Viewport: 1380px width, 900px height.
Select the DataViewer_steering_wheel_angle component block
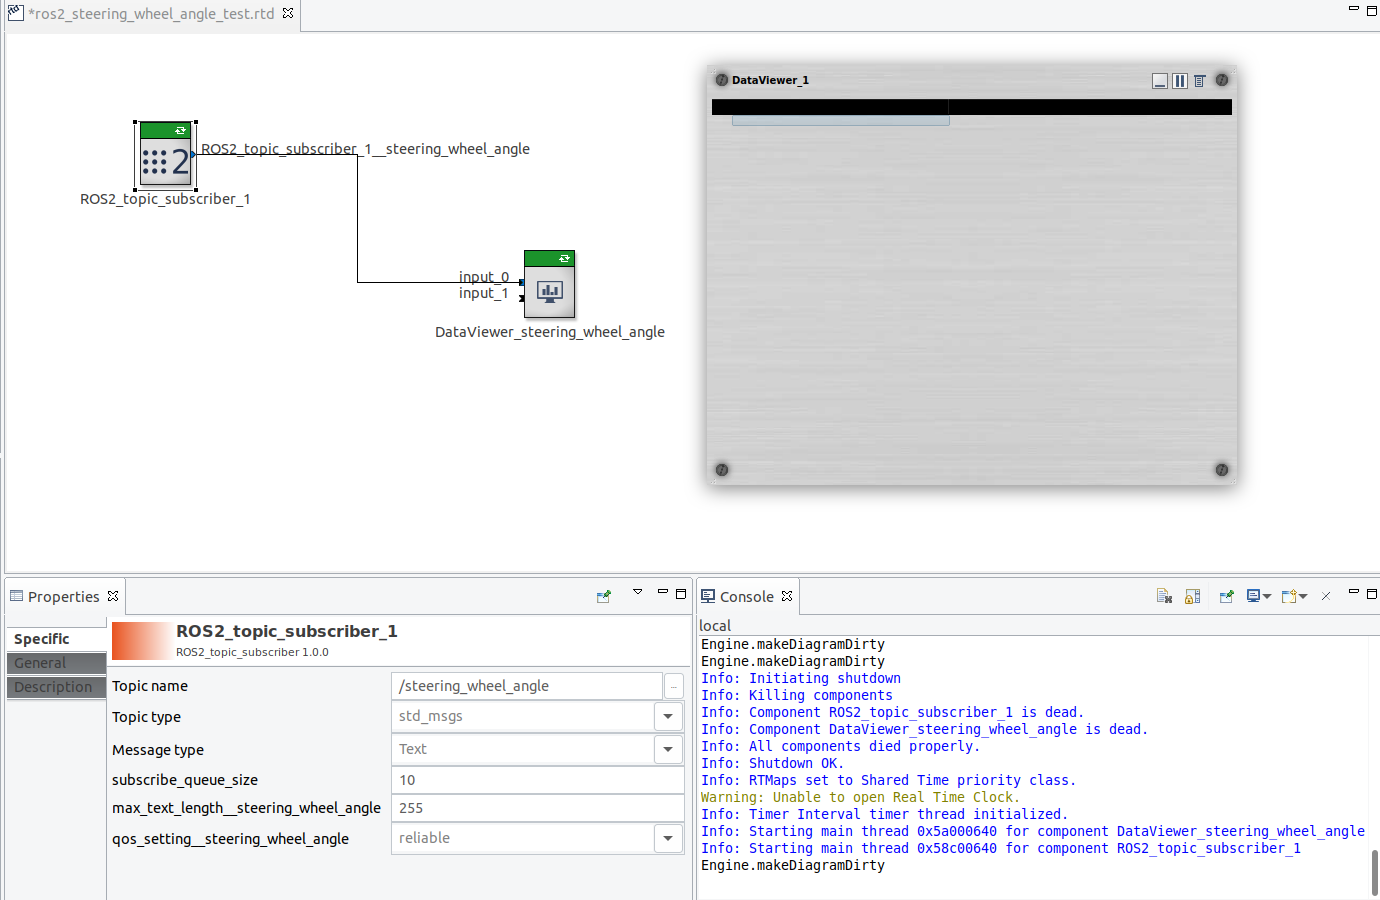[549, 284]
